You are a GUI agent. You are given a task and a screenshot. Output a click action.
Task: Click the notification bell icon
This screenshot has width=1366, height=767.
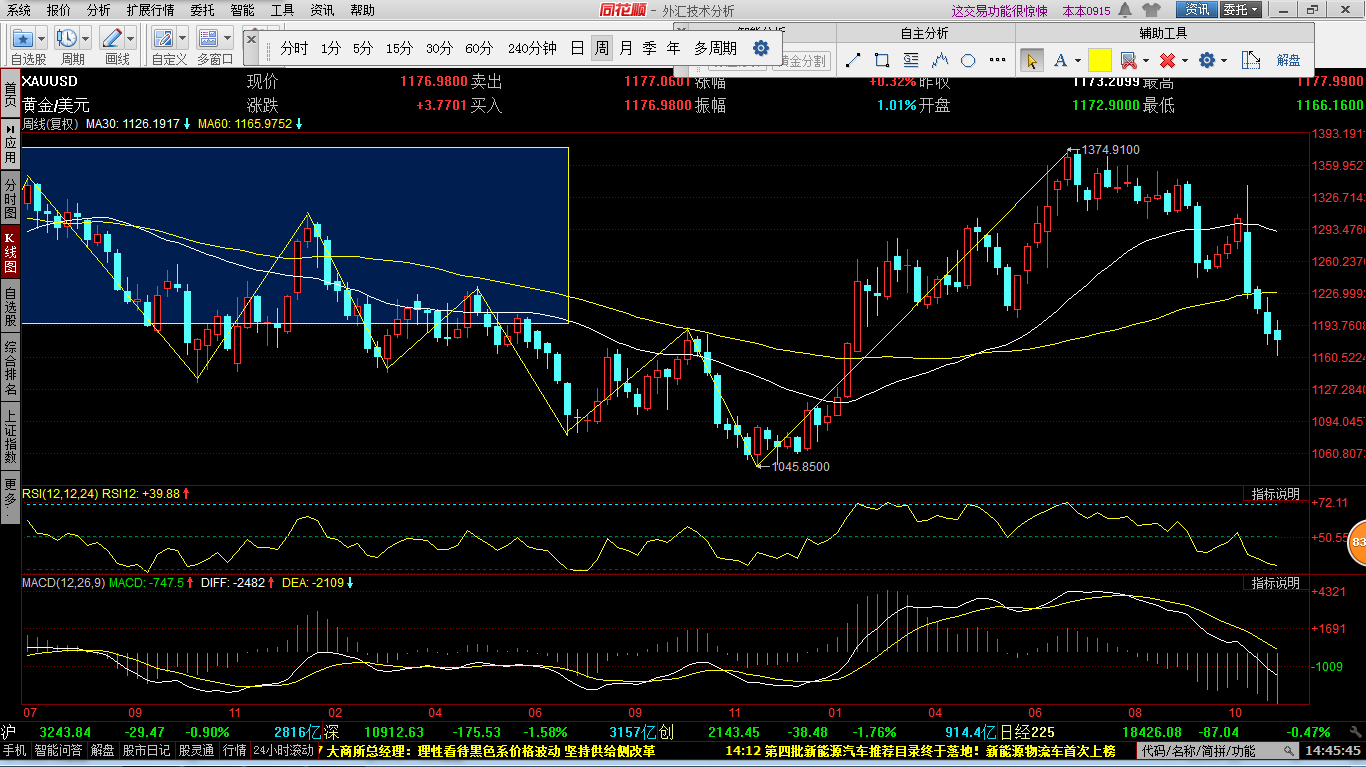(x=1126, y=10)
